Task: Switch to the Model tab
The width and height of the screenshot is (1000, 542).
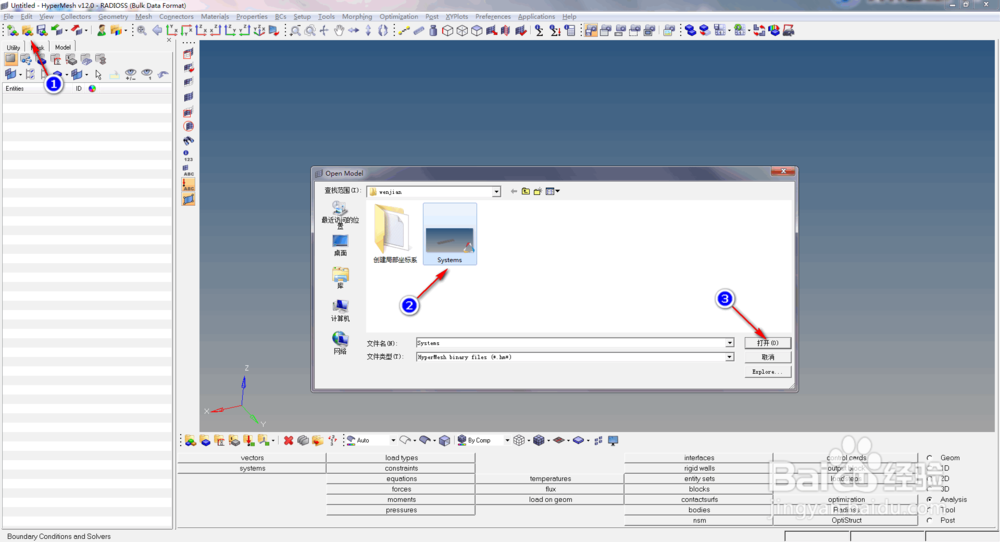Action: (x=62, y=47)
